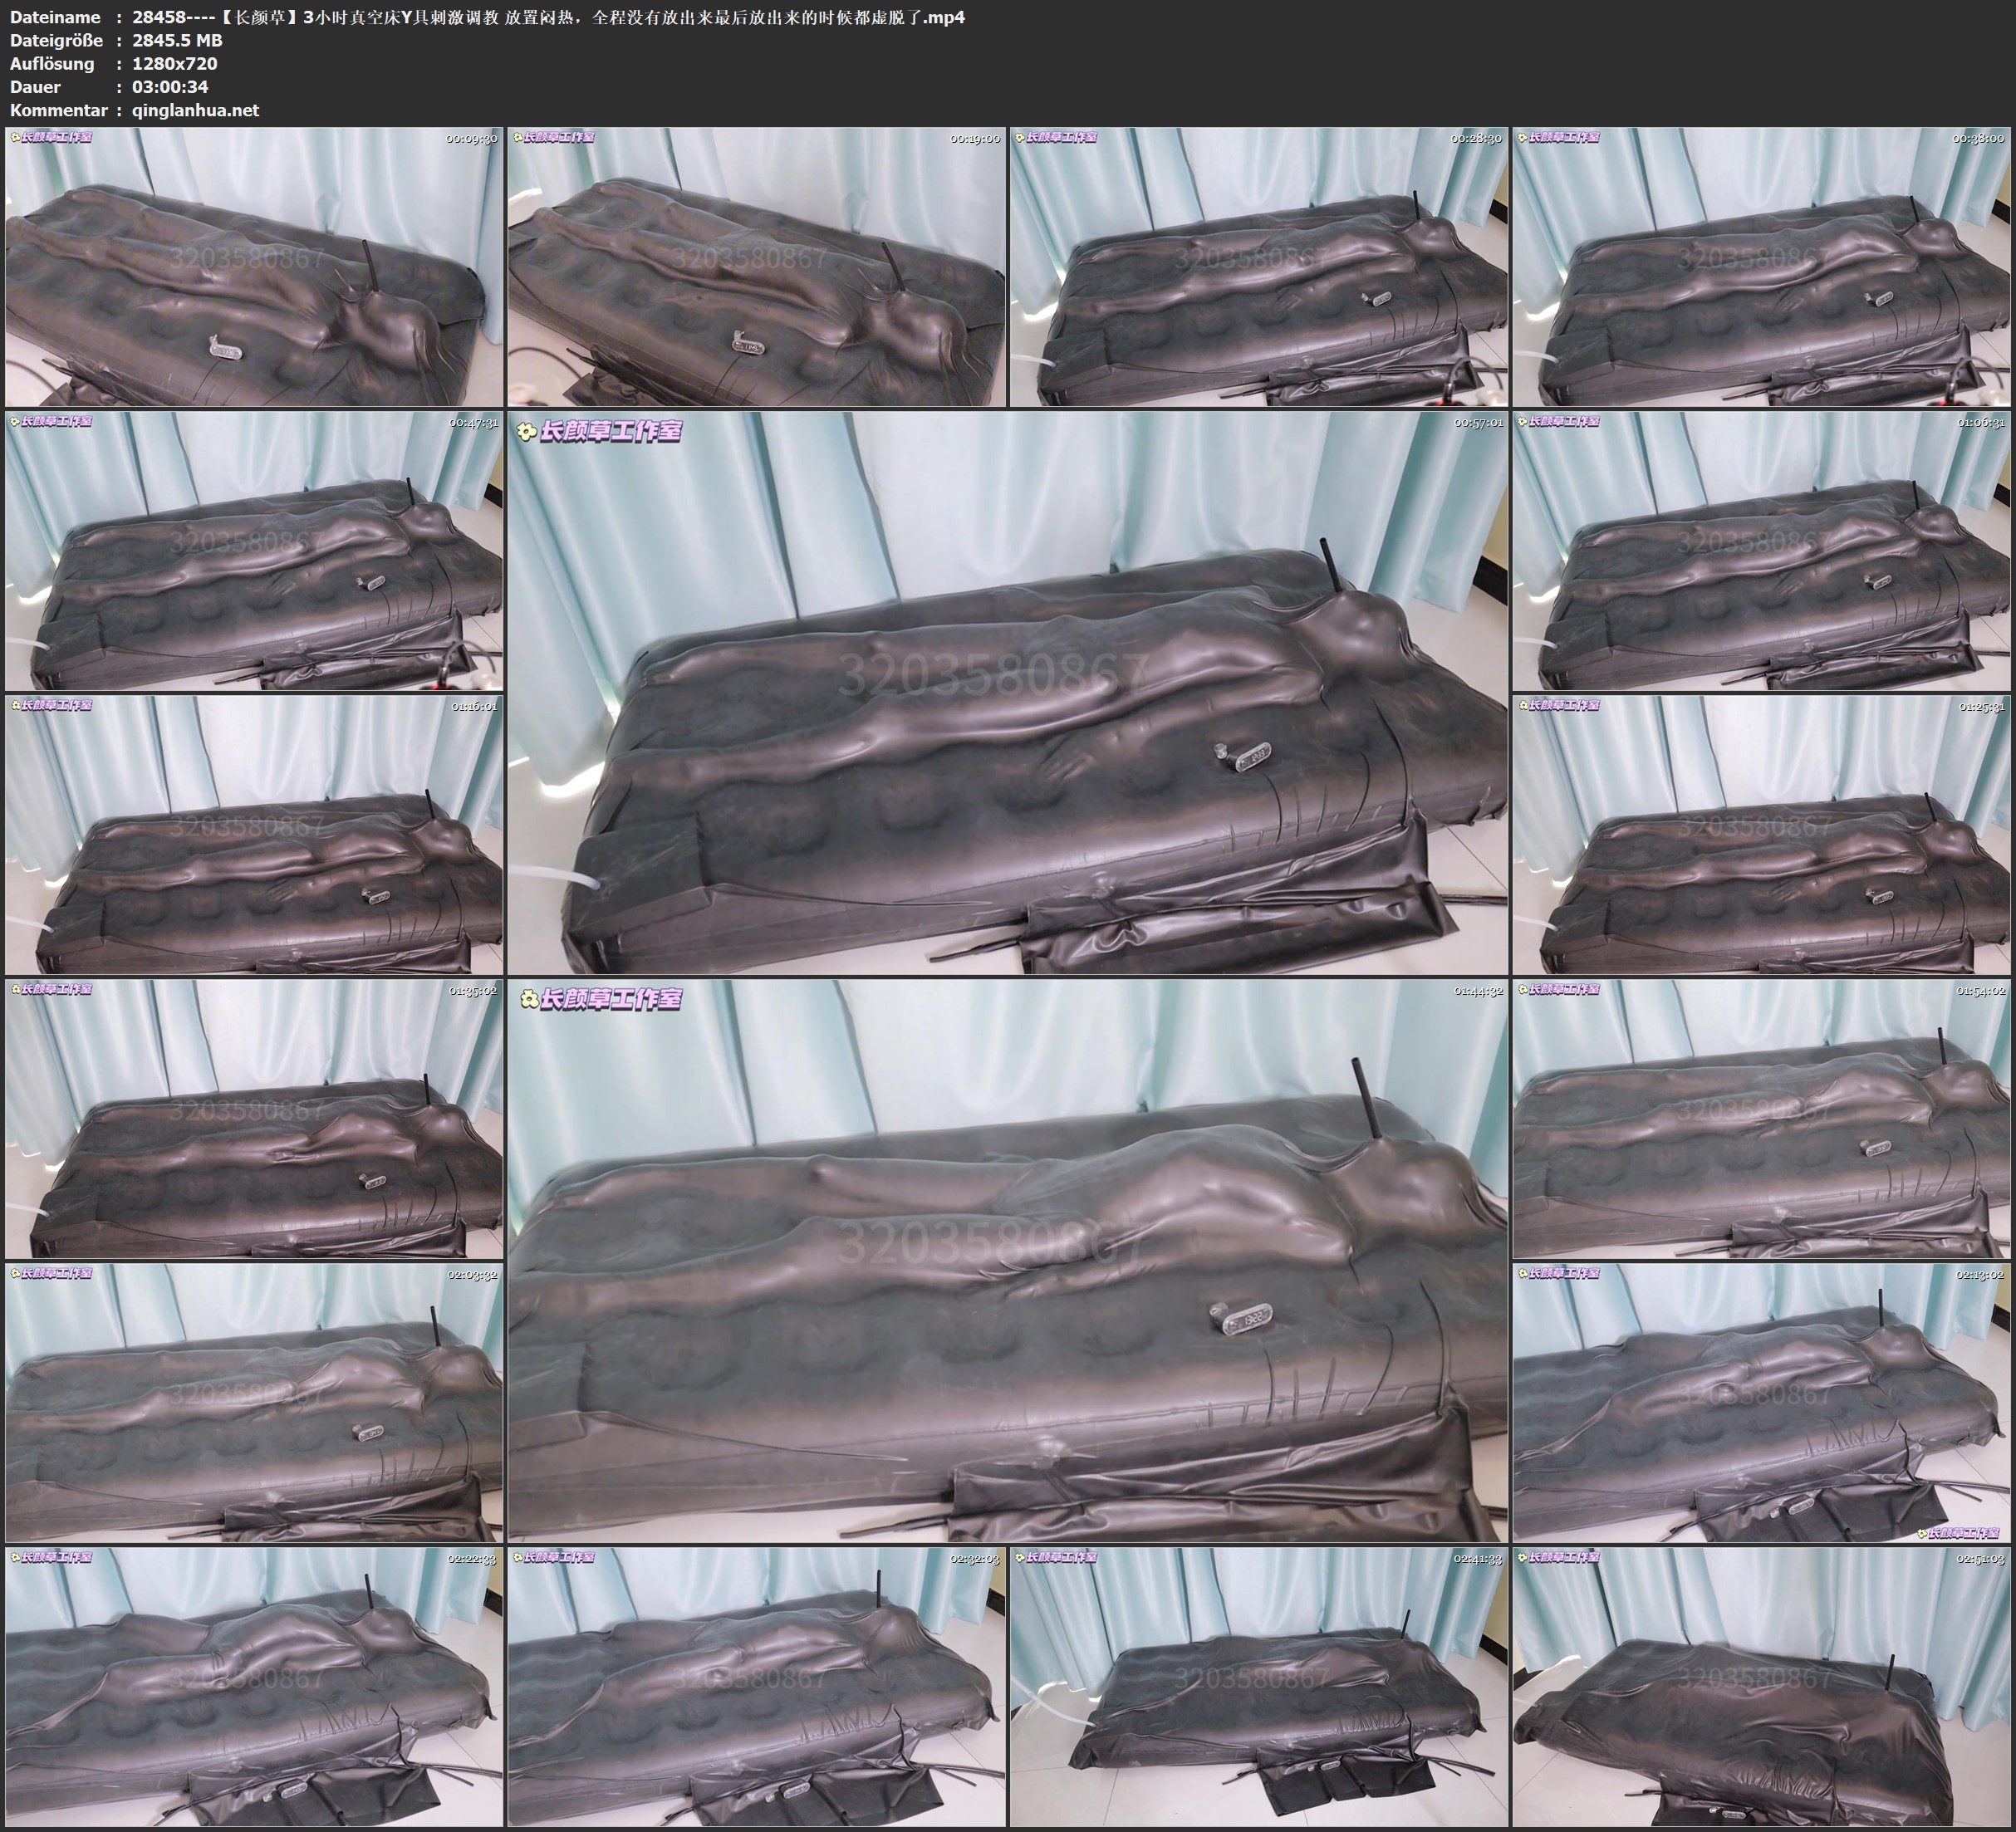Click the thumbnail timestamped 02:32:03
This screenshot has width=2016, height=1832.
(756, 1687)
